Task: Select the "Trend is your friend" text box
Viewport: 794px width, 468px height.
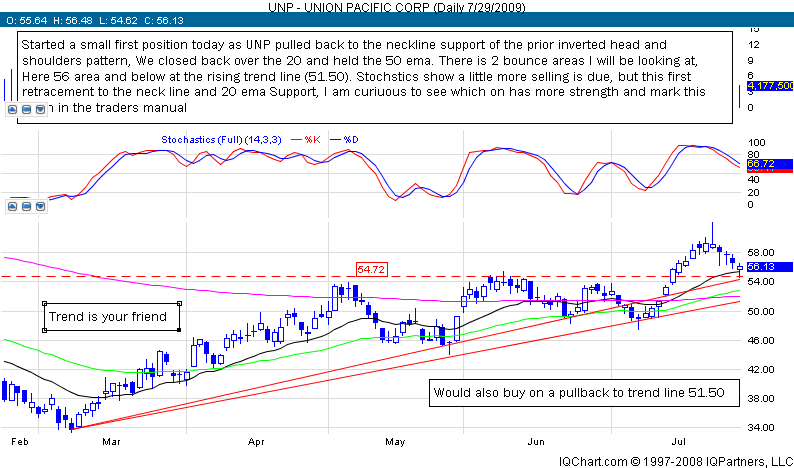Action: (111, 318)
